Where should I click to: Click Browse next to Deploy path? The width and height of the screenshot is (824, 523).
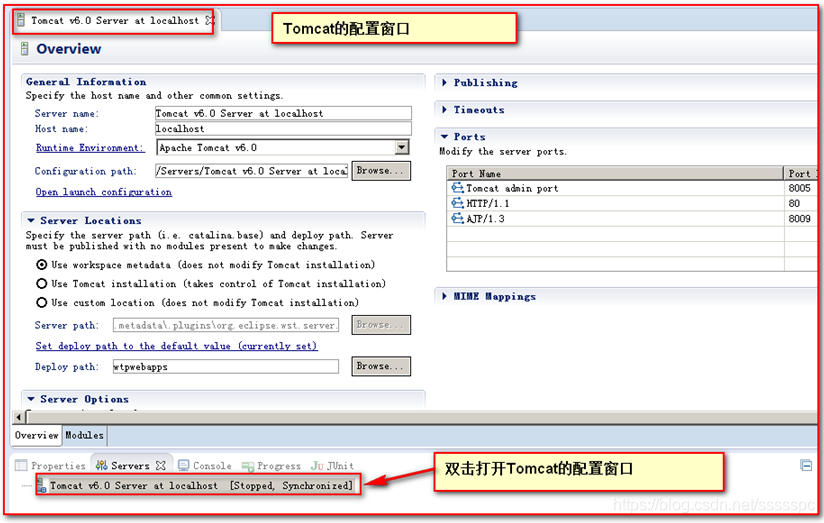click(381, 366)
